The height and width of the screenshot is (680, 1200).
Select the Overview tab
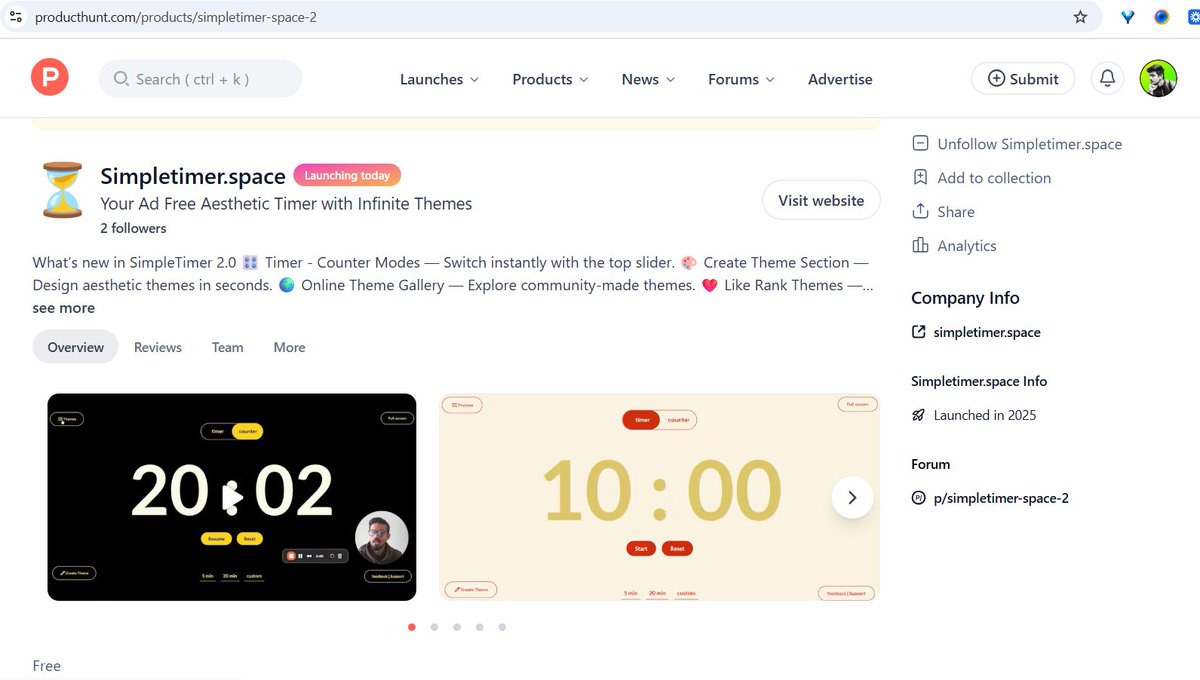point(75,347)
